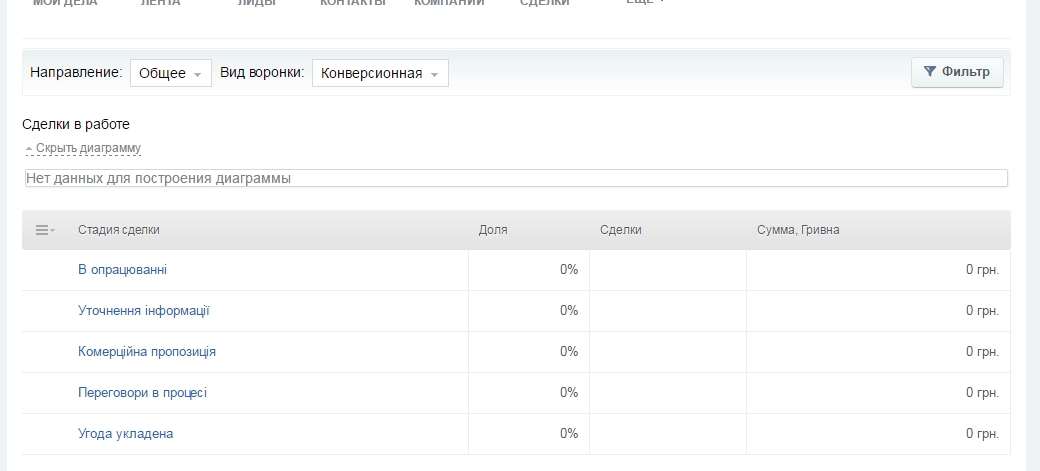
Task: Click the Доля column header
Action: tap(493, 230)
